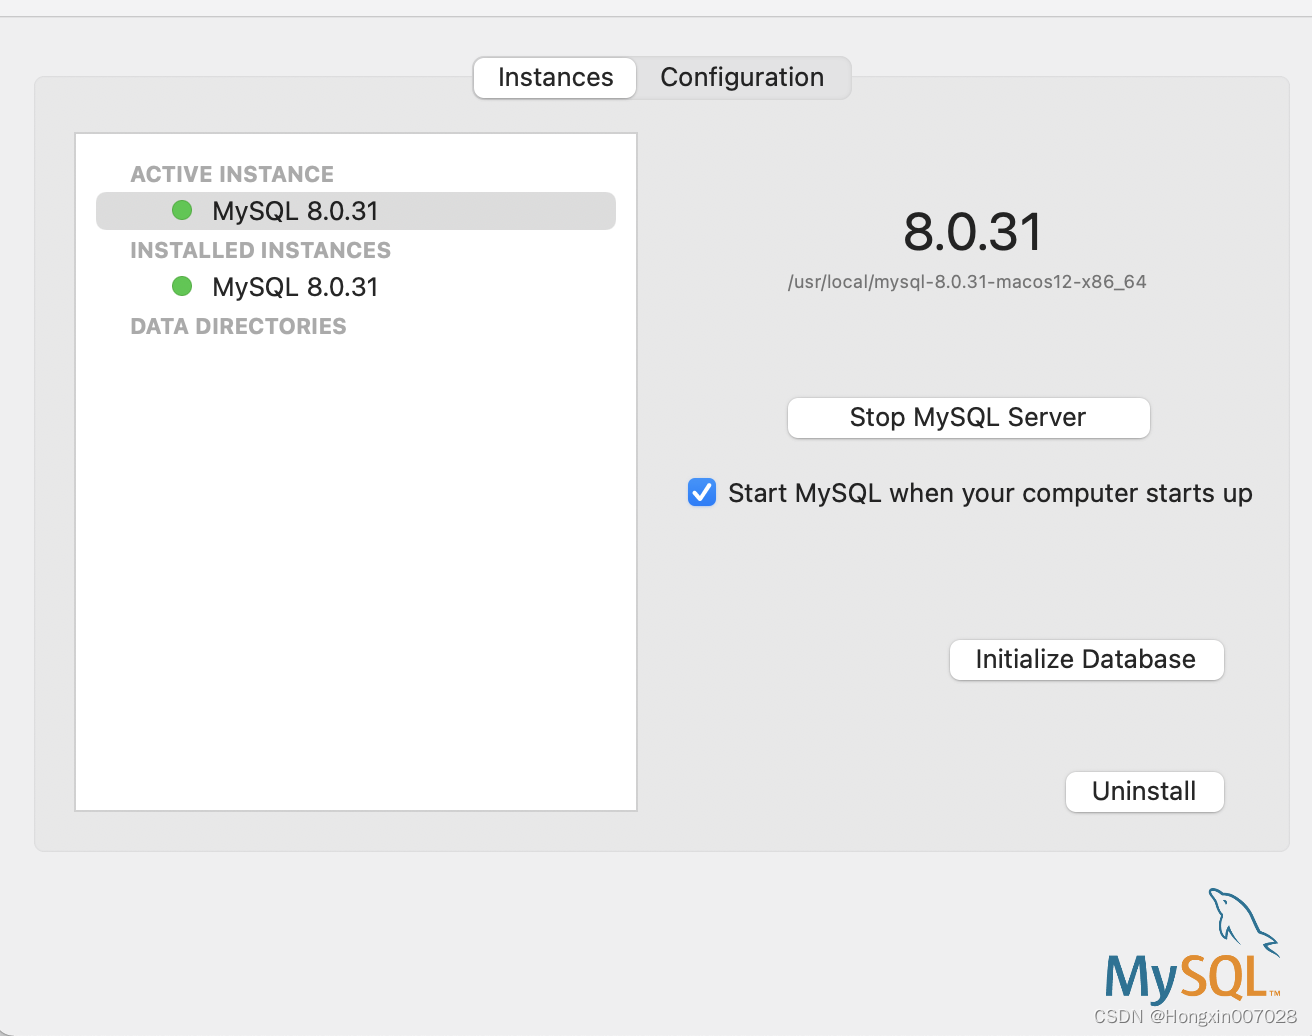This screenshot has height=1036, width=1312.
Task: Select MySQL 8.0.31 under Installed Instances
Action: pos(356,287)
